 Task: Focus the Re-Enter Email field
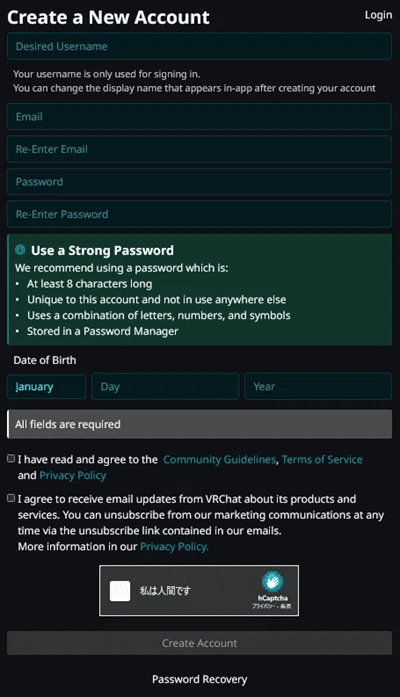200,149
